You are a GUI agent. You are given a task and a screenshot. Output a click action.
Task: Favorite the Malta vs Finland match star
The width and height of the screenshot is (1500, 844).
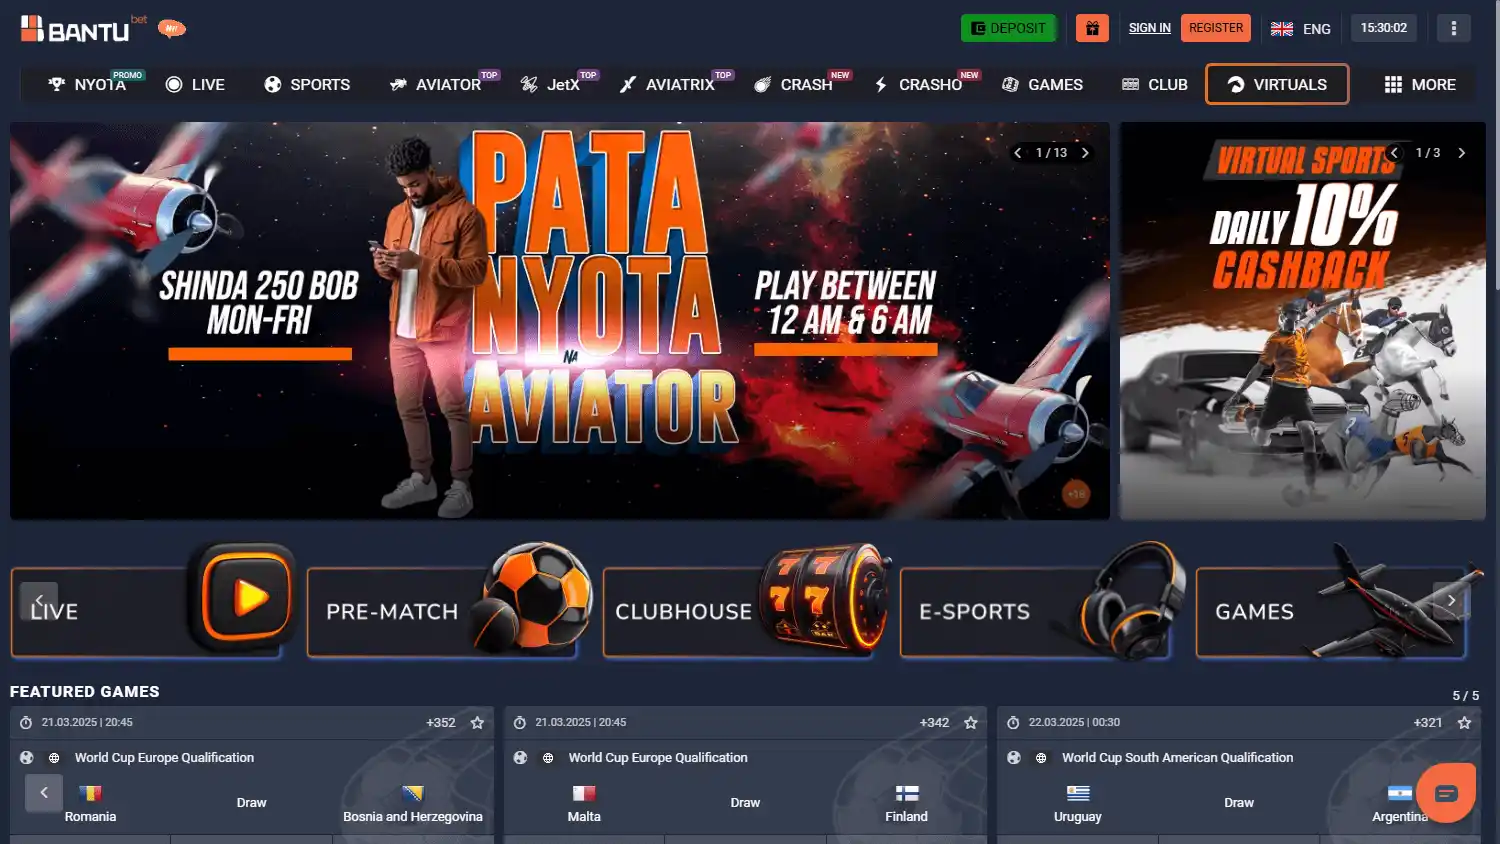coord(970,722)
